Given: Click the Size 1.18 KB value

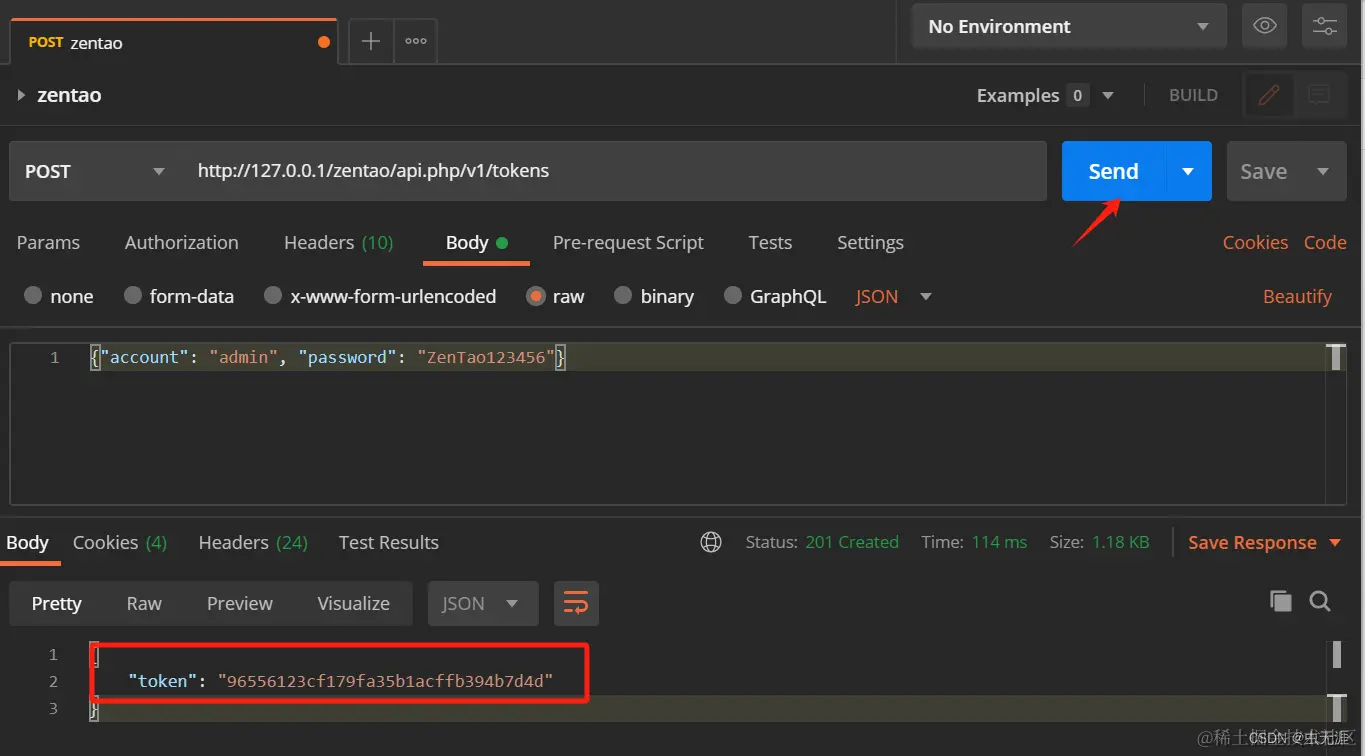Looking at the screenshot, I should click(x=1120, y=542).
